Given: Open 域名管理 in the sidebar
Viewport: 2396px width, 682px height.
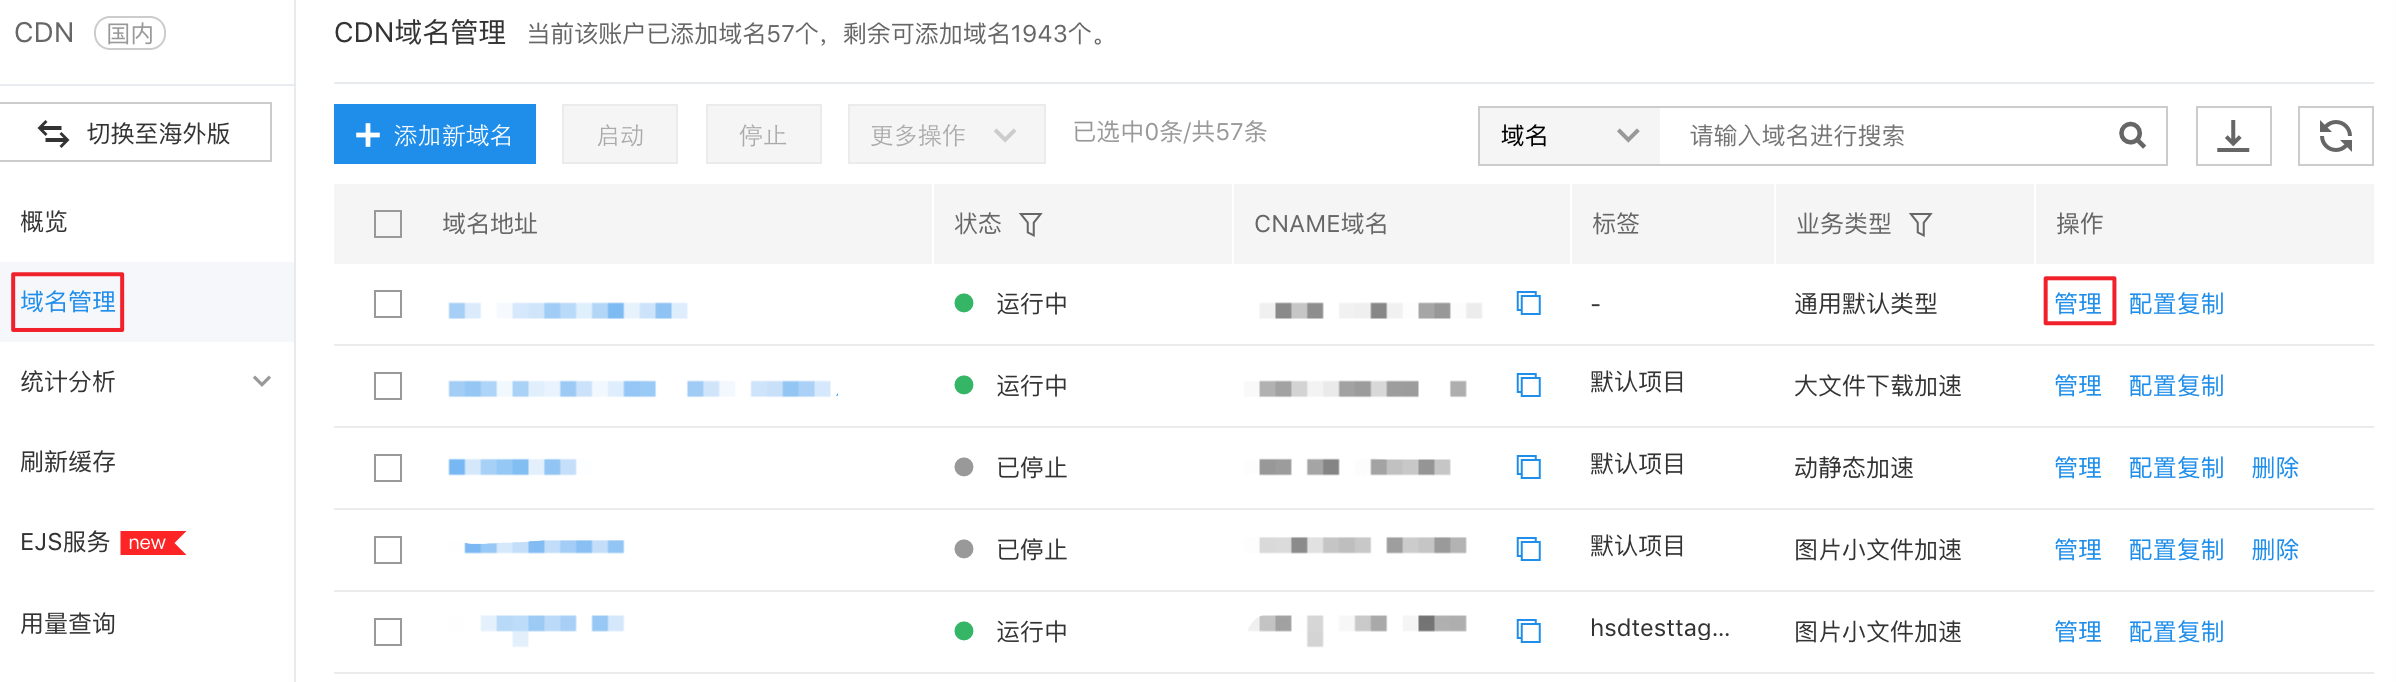Looking at the screenshot, I should pyautogui.click(x=68, y=301).
